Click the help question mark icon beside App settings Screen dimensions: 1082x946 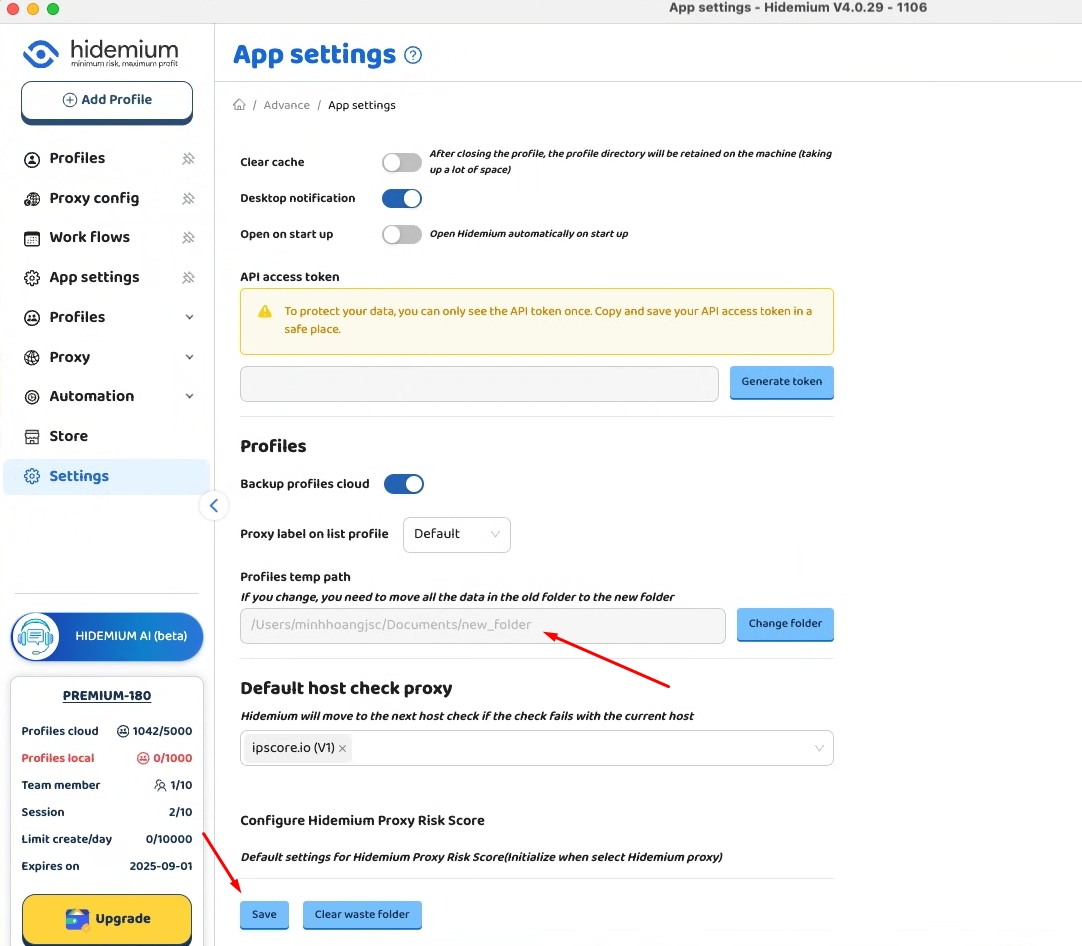pyautogui.click(x=413, y=55)
